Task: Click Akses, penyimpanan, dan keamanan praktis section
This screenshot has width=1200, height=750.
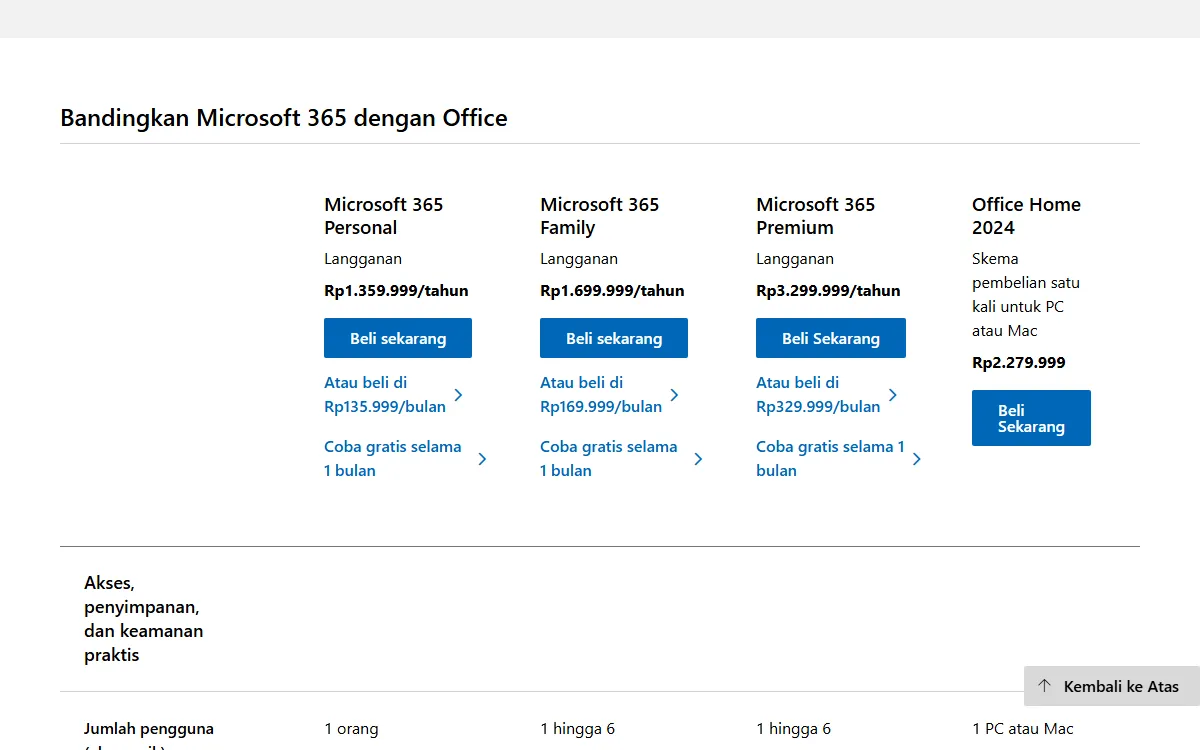Action: point(144,619)
